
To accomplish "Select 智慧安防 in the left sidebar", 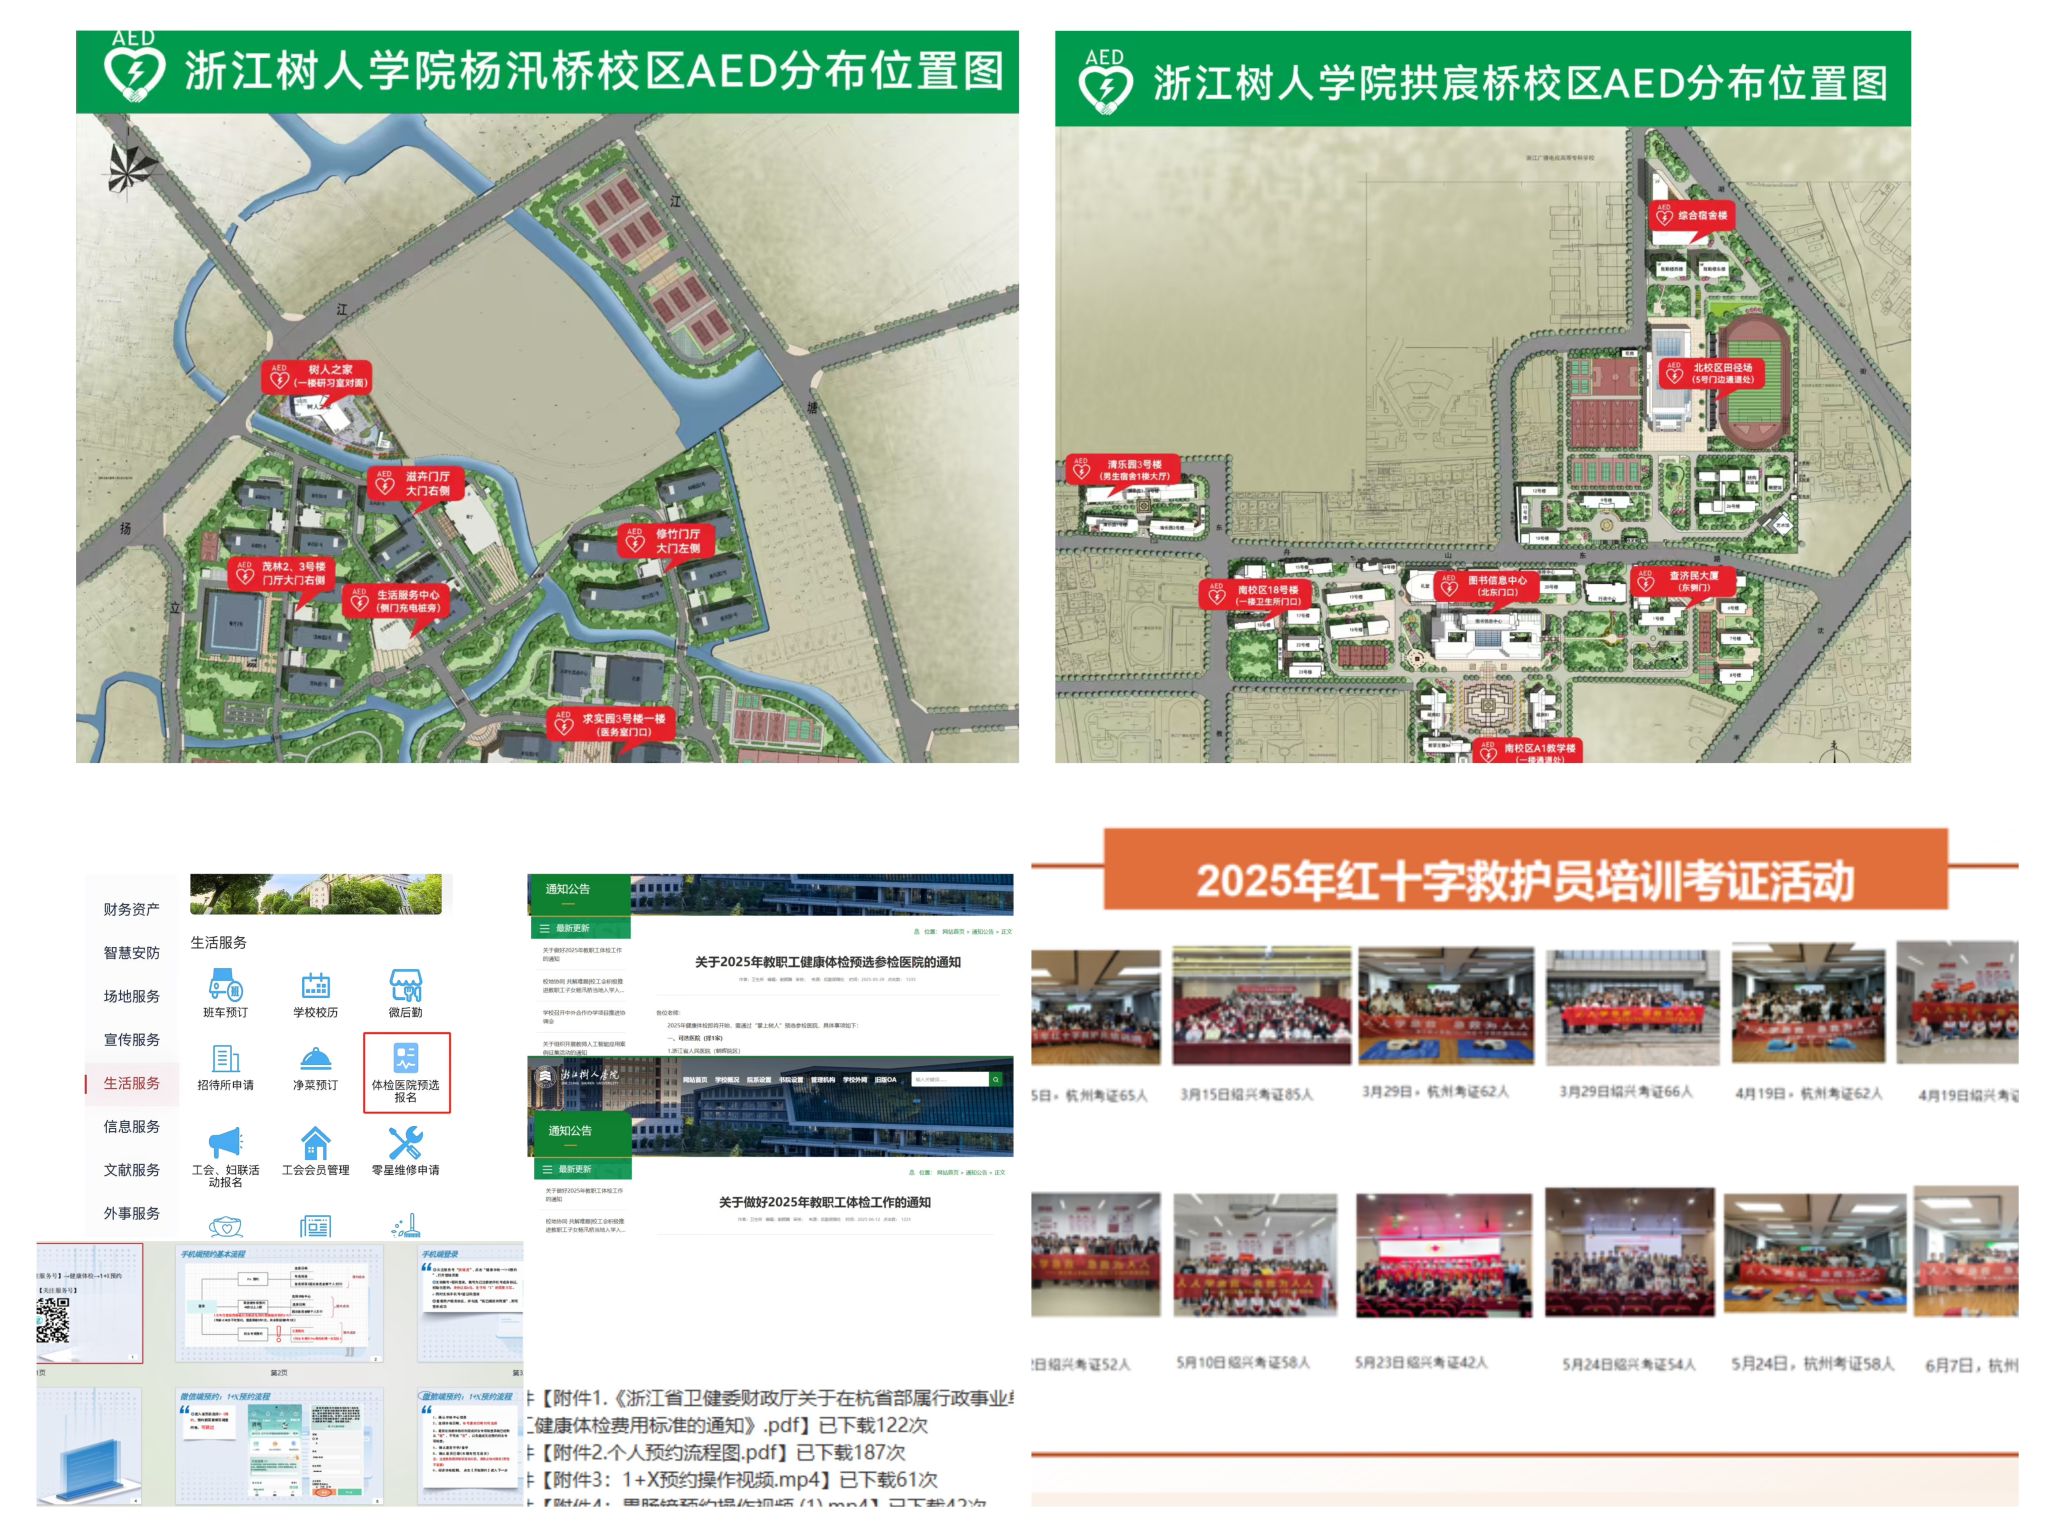I will tap(132, 953).
